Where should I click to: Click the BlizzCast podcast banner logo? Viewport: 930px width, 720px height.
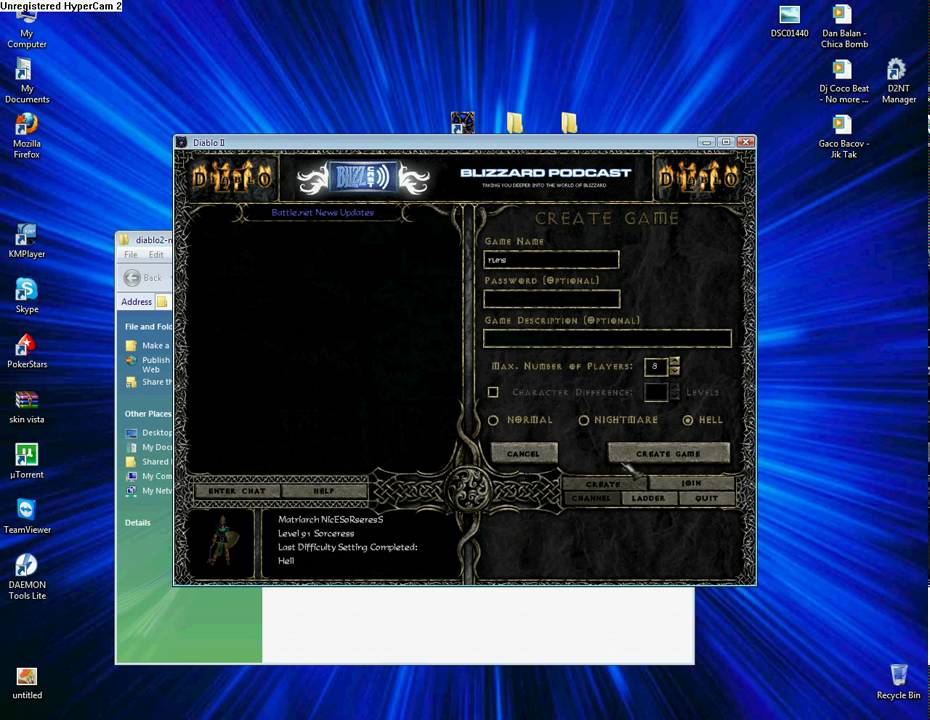[x=363, y=178]
